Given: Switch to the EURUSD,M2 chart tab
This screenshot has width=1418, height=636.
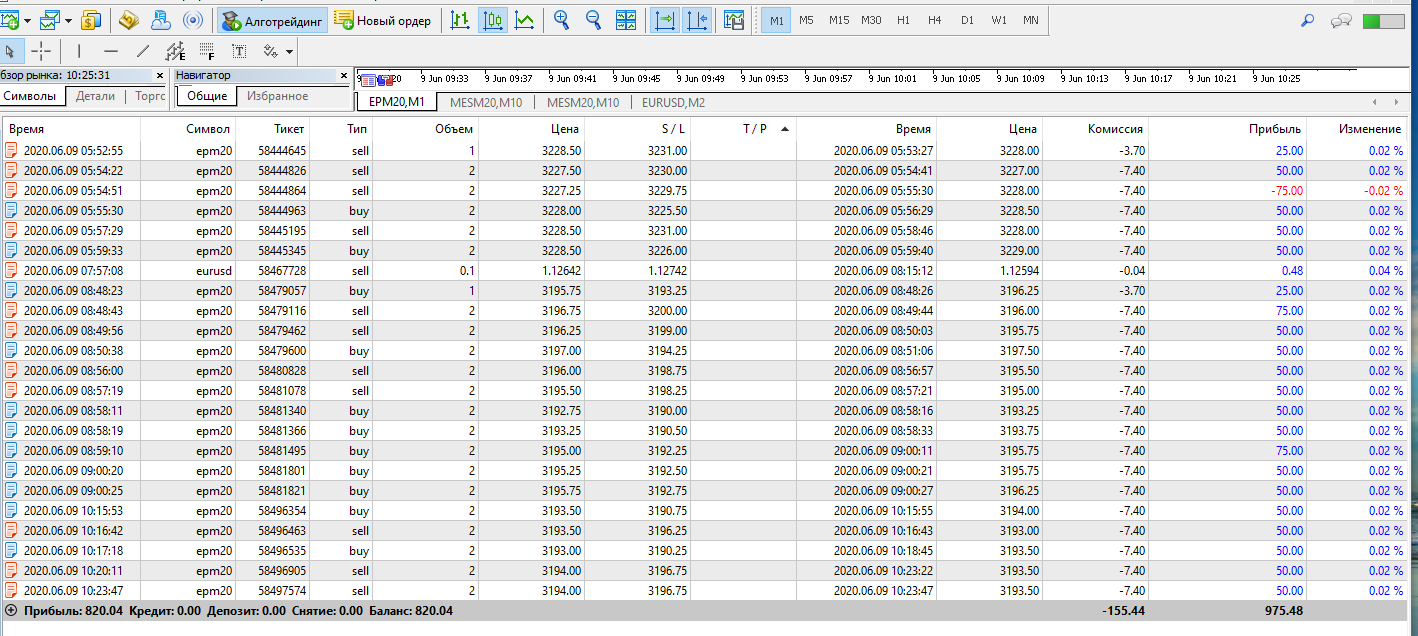Looking at the screenshot, I should tap(673, 102).
